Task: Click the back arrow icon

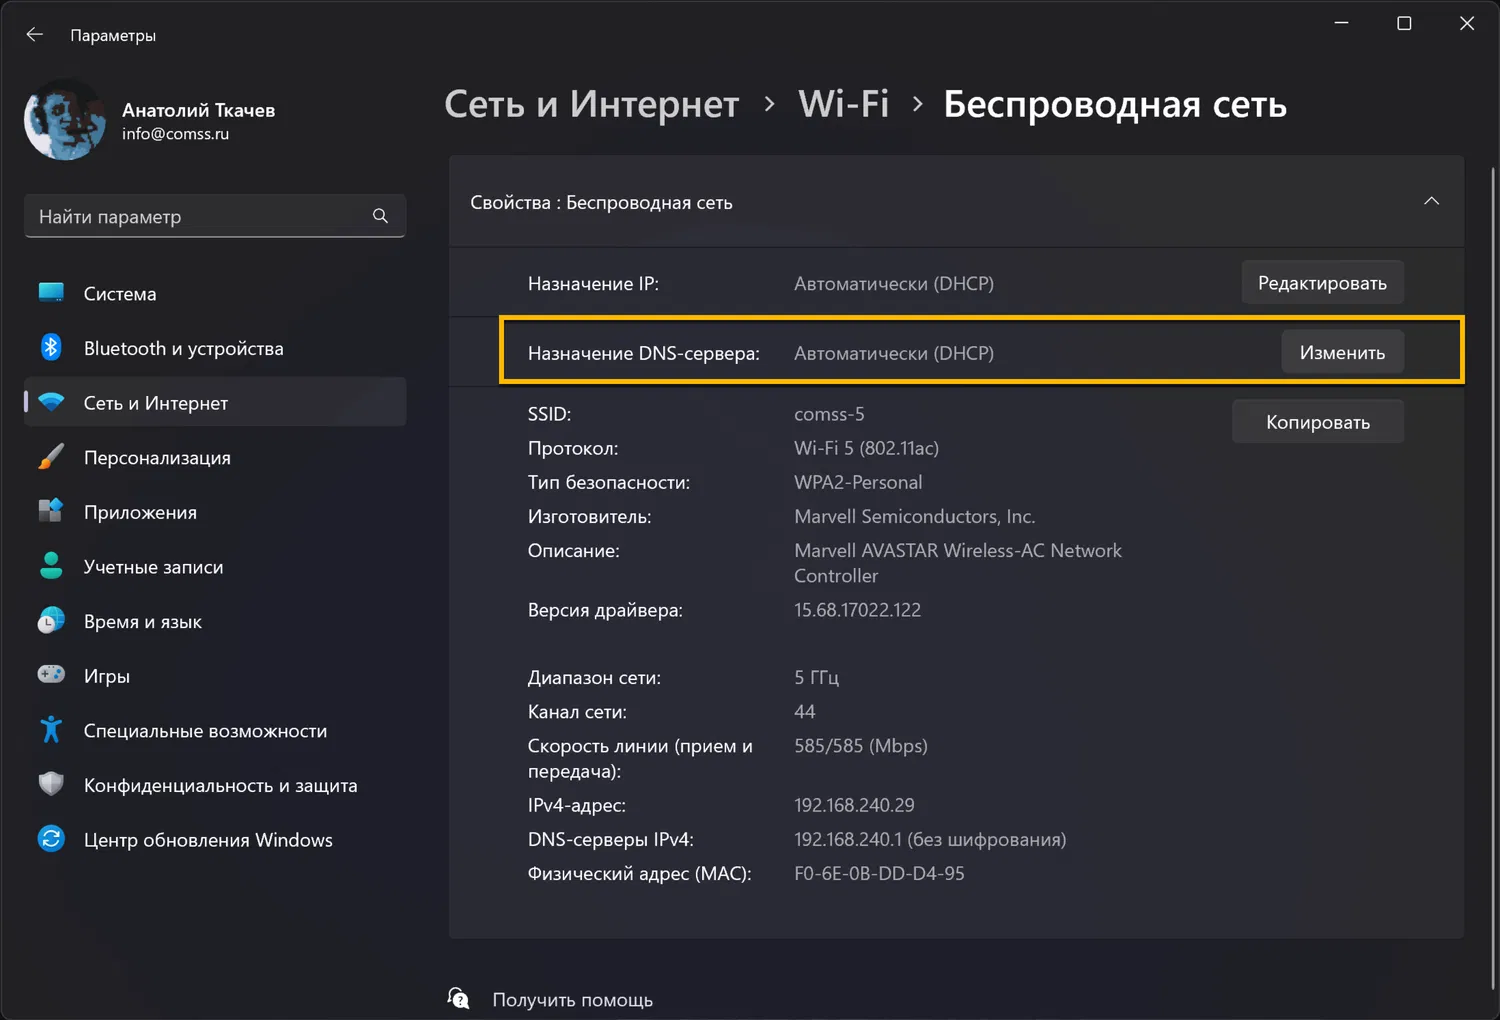Action: (35, 35)
